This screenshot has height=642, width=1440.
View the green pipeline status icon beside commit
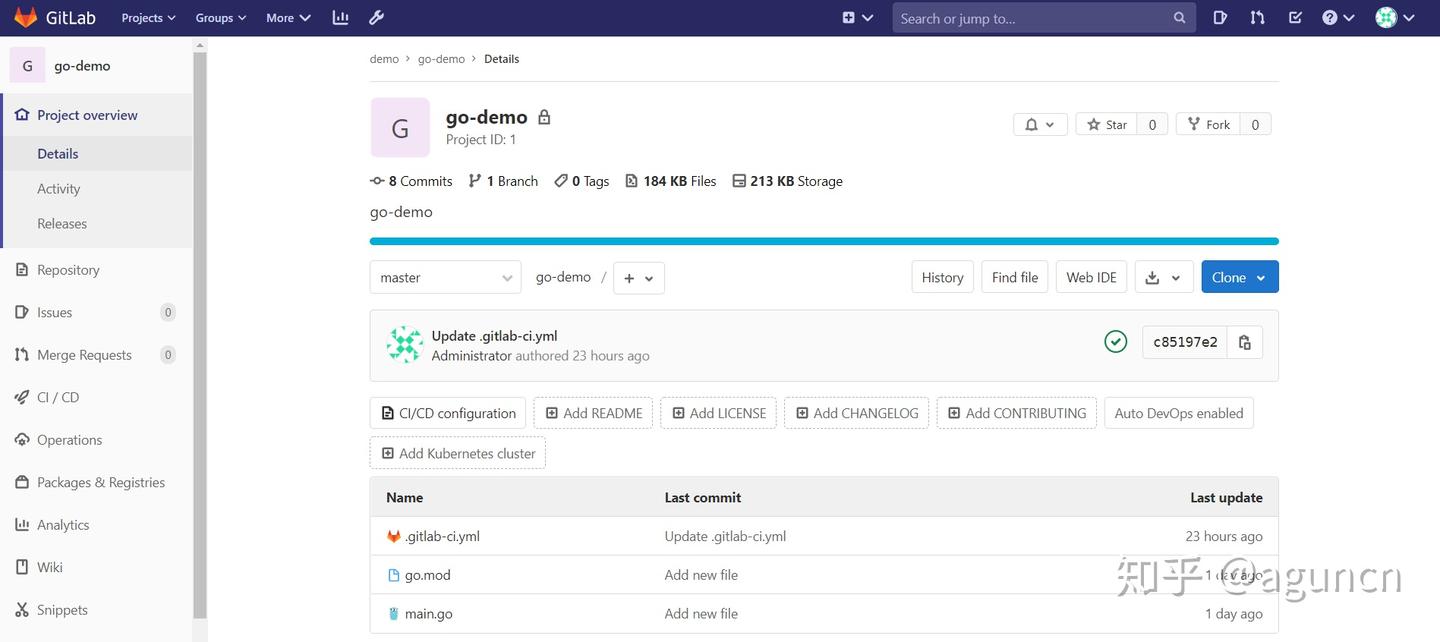[1116, 341]
